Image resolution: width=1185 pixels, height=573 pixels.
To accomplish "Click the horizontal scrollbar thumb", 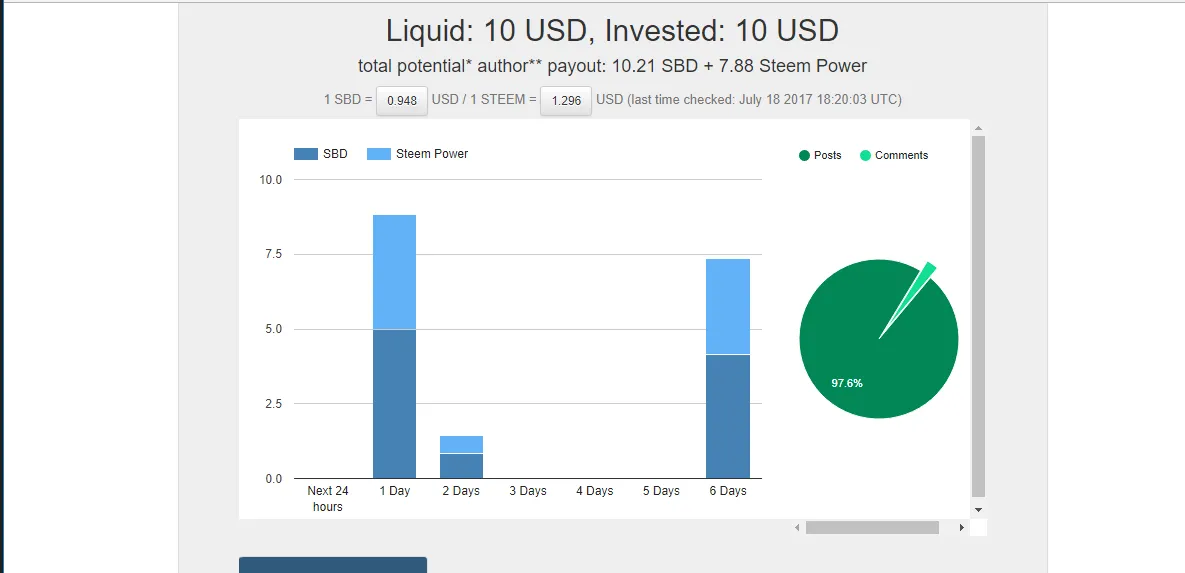I will tap(872, 527).
